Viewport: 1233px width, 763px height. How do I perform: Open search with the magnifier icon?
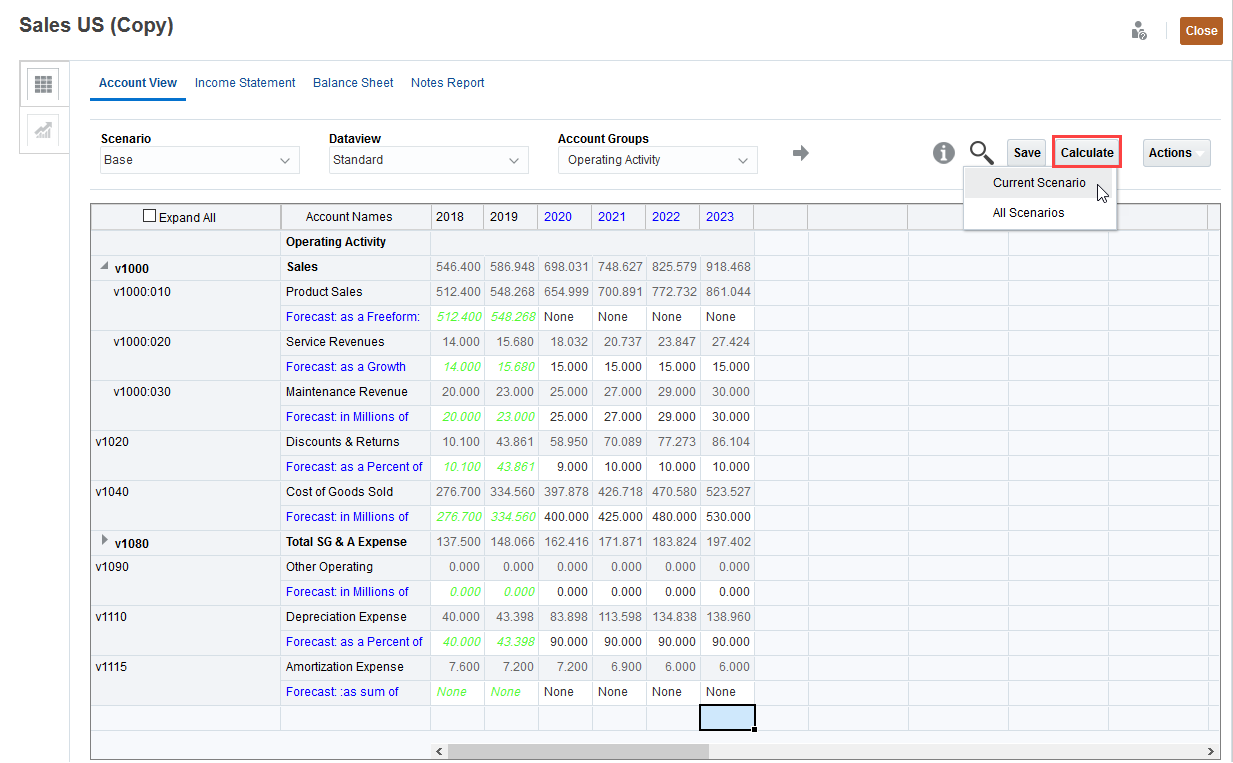981,153
